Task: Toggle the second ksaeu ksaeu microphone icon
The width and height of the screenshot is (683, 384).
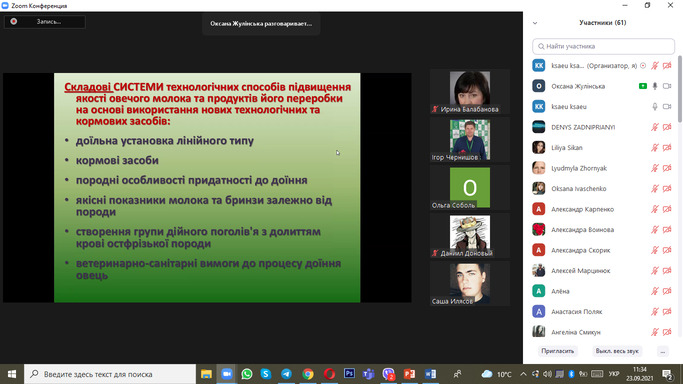Action: 655,107
